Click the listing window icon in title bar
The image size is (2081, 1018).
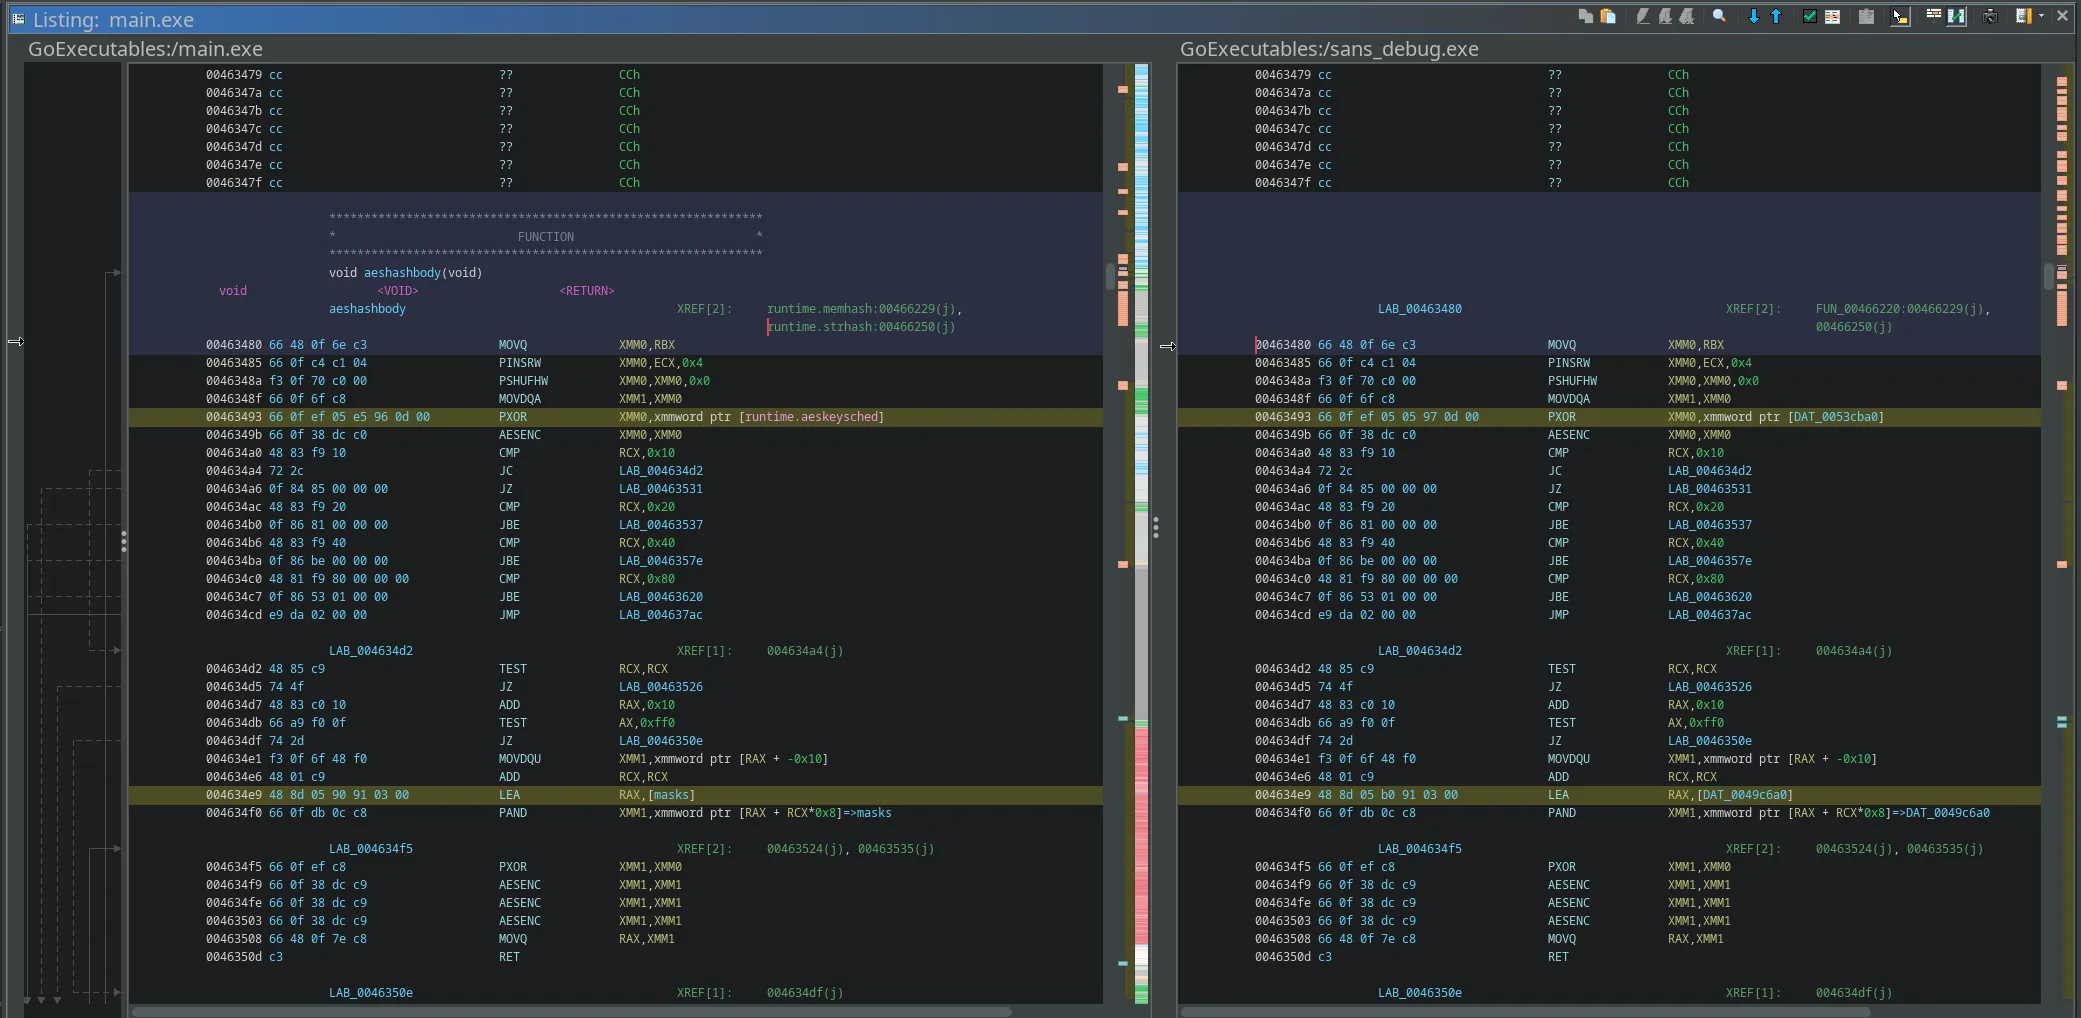(18, 19)
